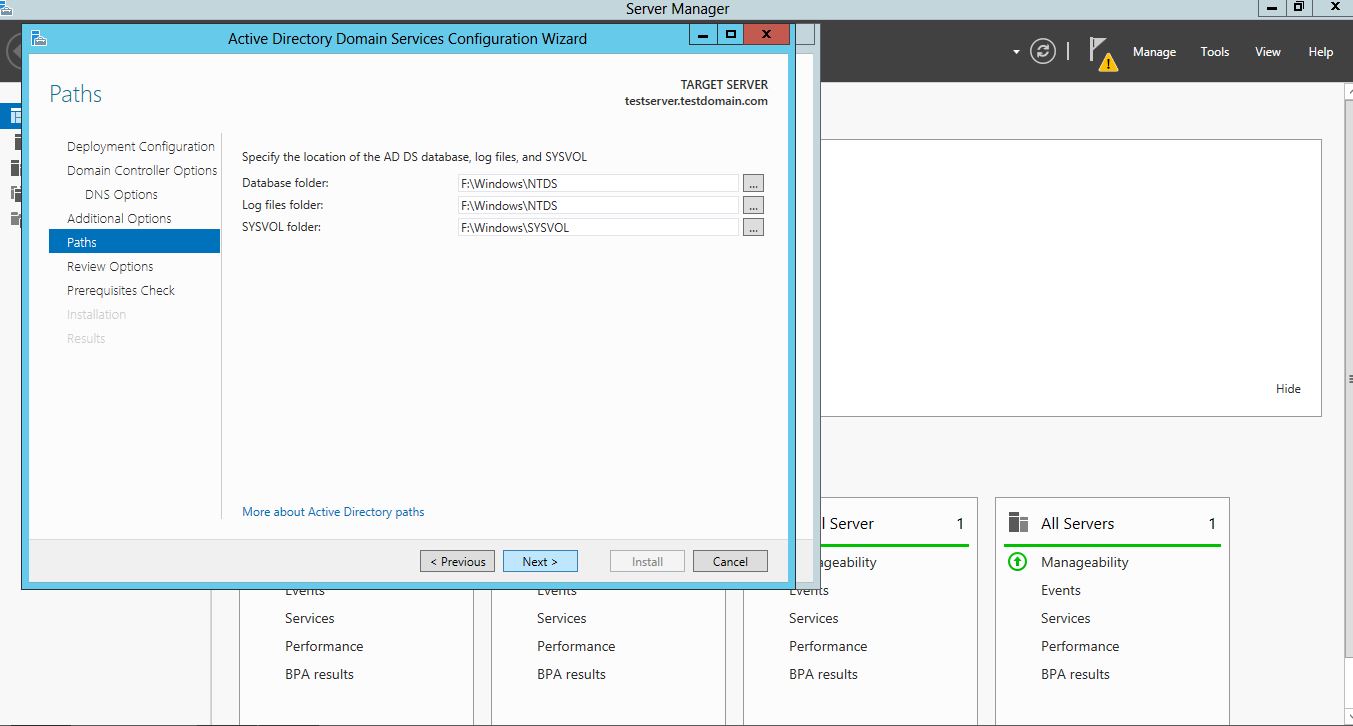Open the Tools menu
The height and width of the screenshot is (726, 1353).
coord(1215,52)
